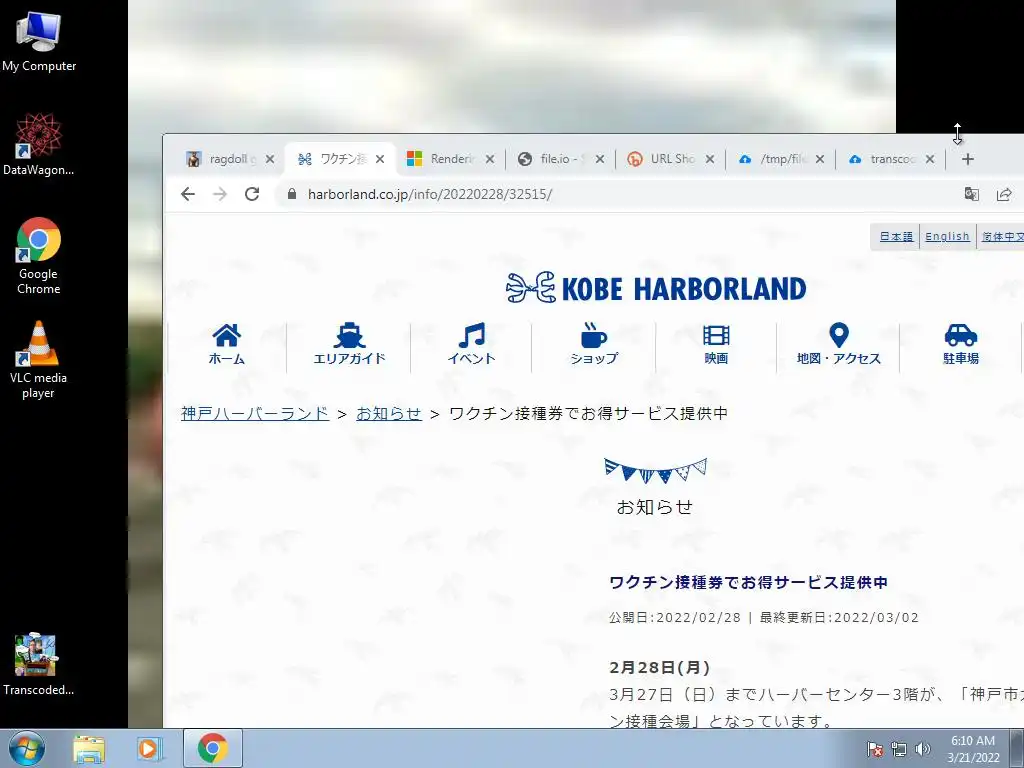Show date and time clock
The image size is (1024, 768).
point(973,749)
